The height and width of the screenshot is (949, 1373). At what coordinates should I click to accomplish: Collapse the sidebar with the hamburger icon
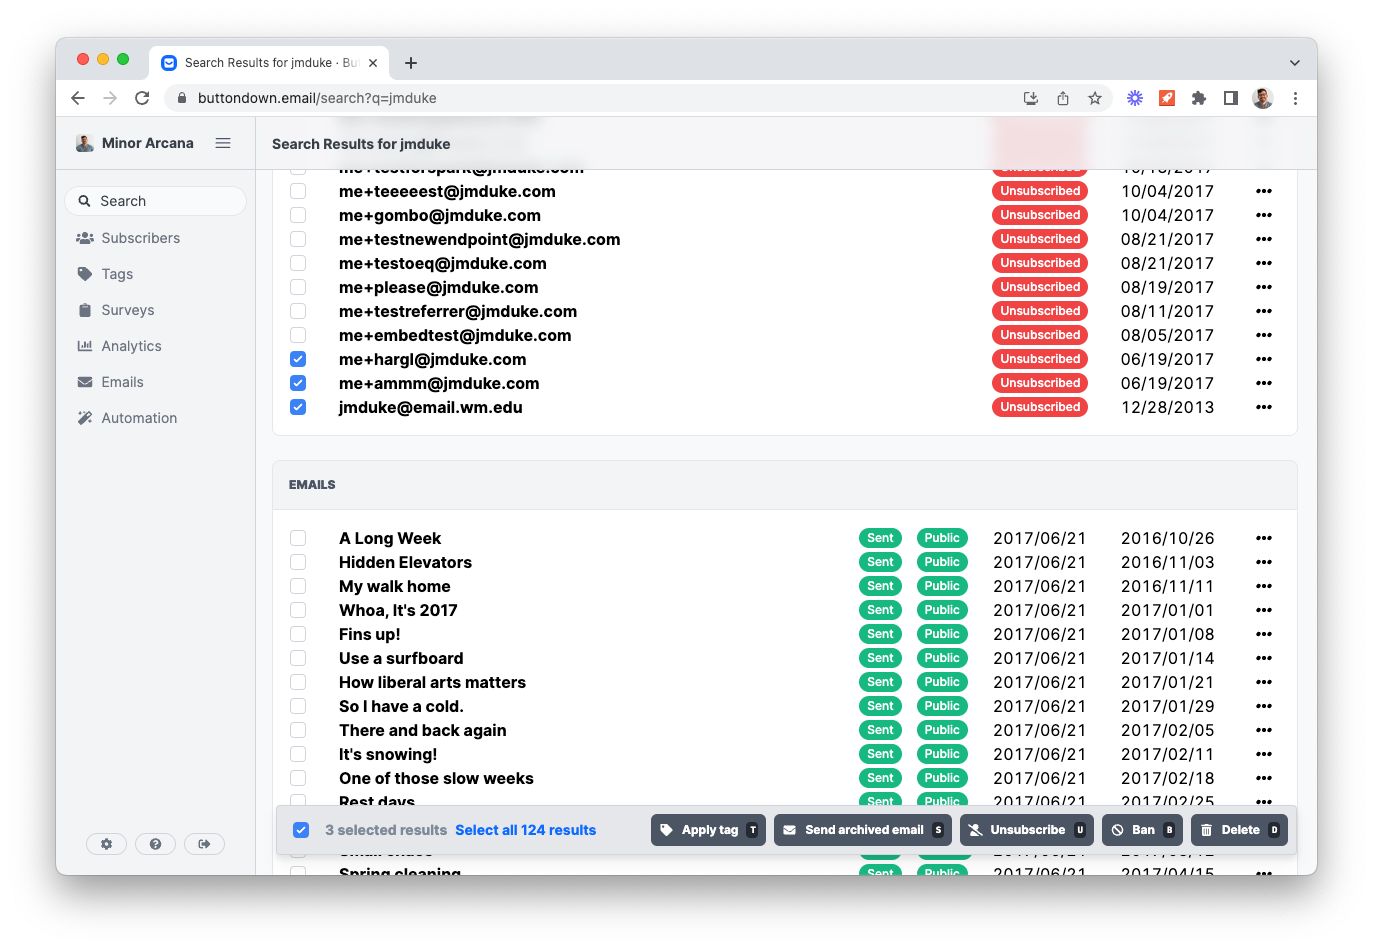click(x=223, y=142)
